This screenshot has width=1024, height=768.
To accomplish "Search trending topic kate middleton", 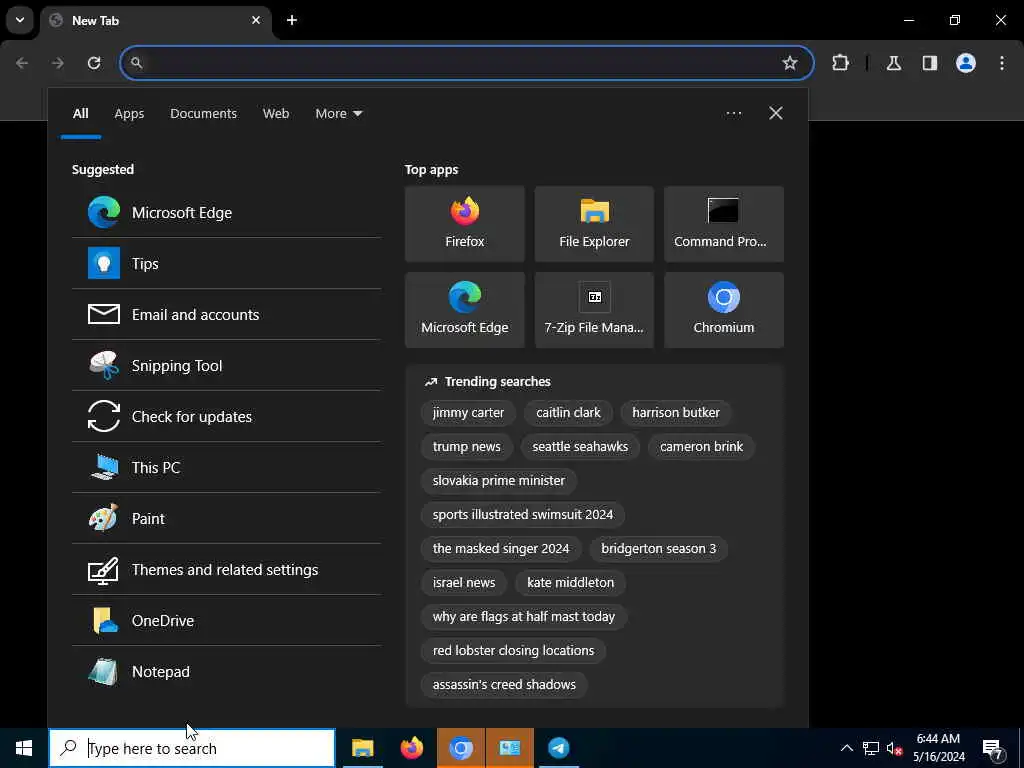I will [x=570, y=583].
